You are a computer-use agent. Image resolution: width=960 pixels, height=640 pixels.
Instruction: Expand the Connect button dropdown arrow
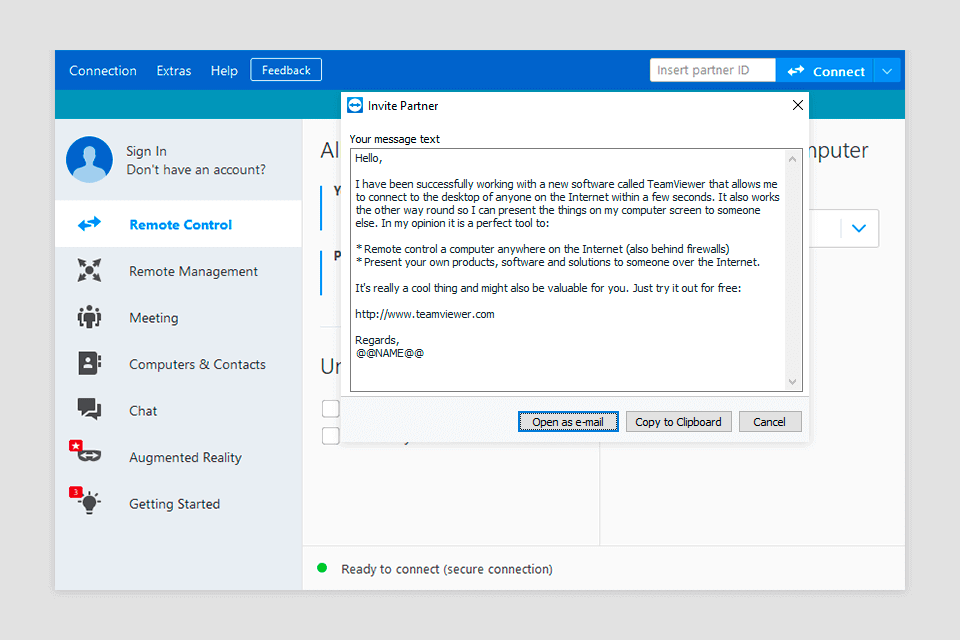[x=887, y=71]
